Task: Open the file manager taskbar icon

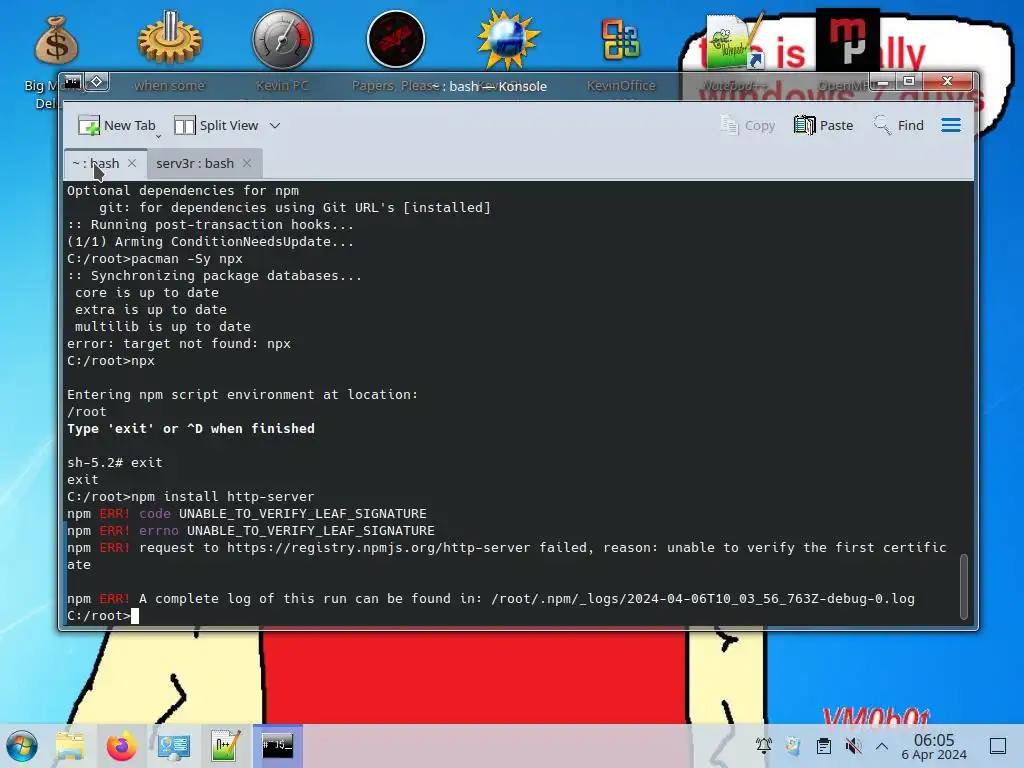Action: click(x=70, y=746)
